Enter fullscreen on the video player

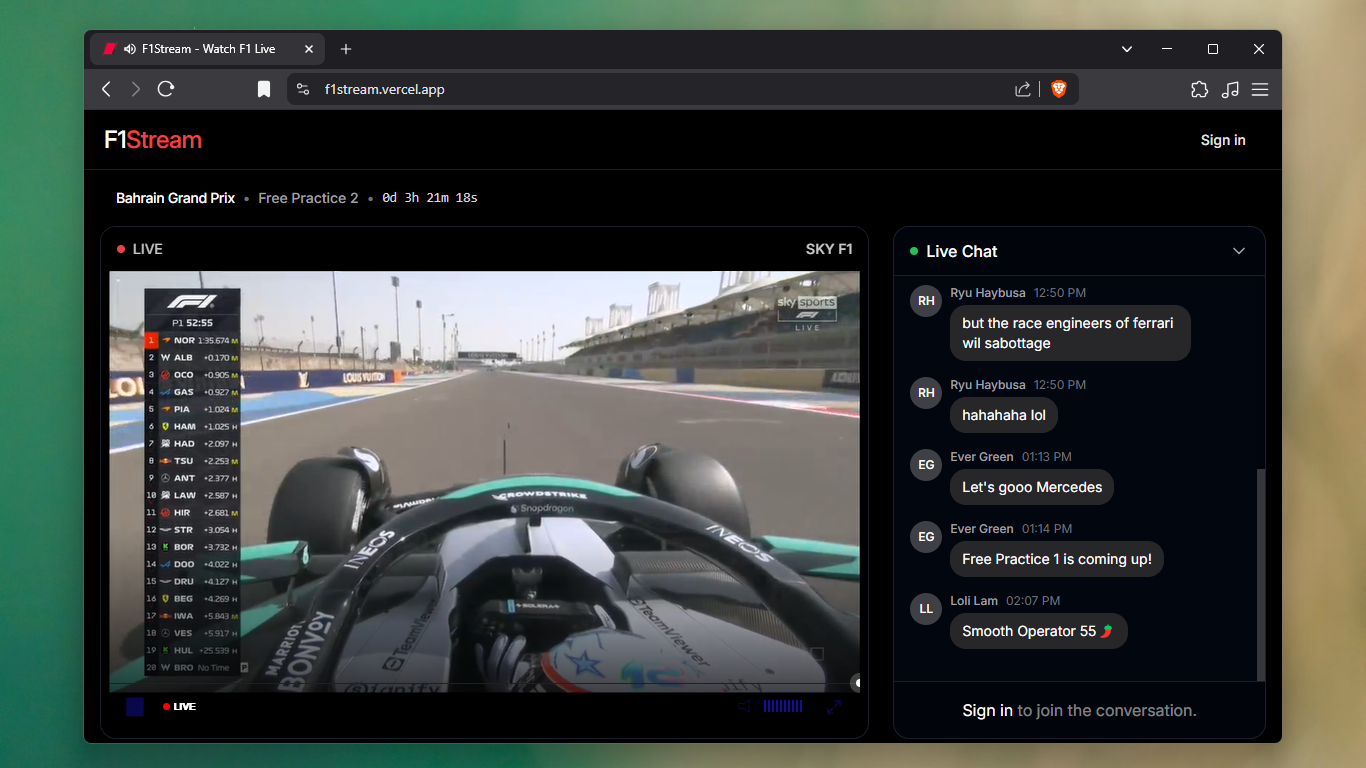(835, 706)
